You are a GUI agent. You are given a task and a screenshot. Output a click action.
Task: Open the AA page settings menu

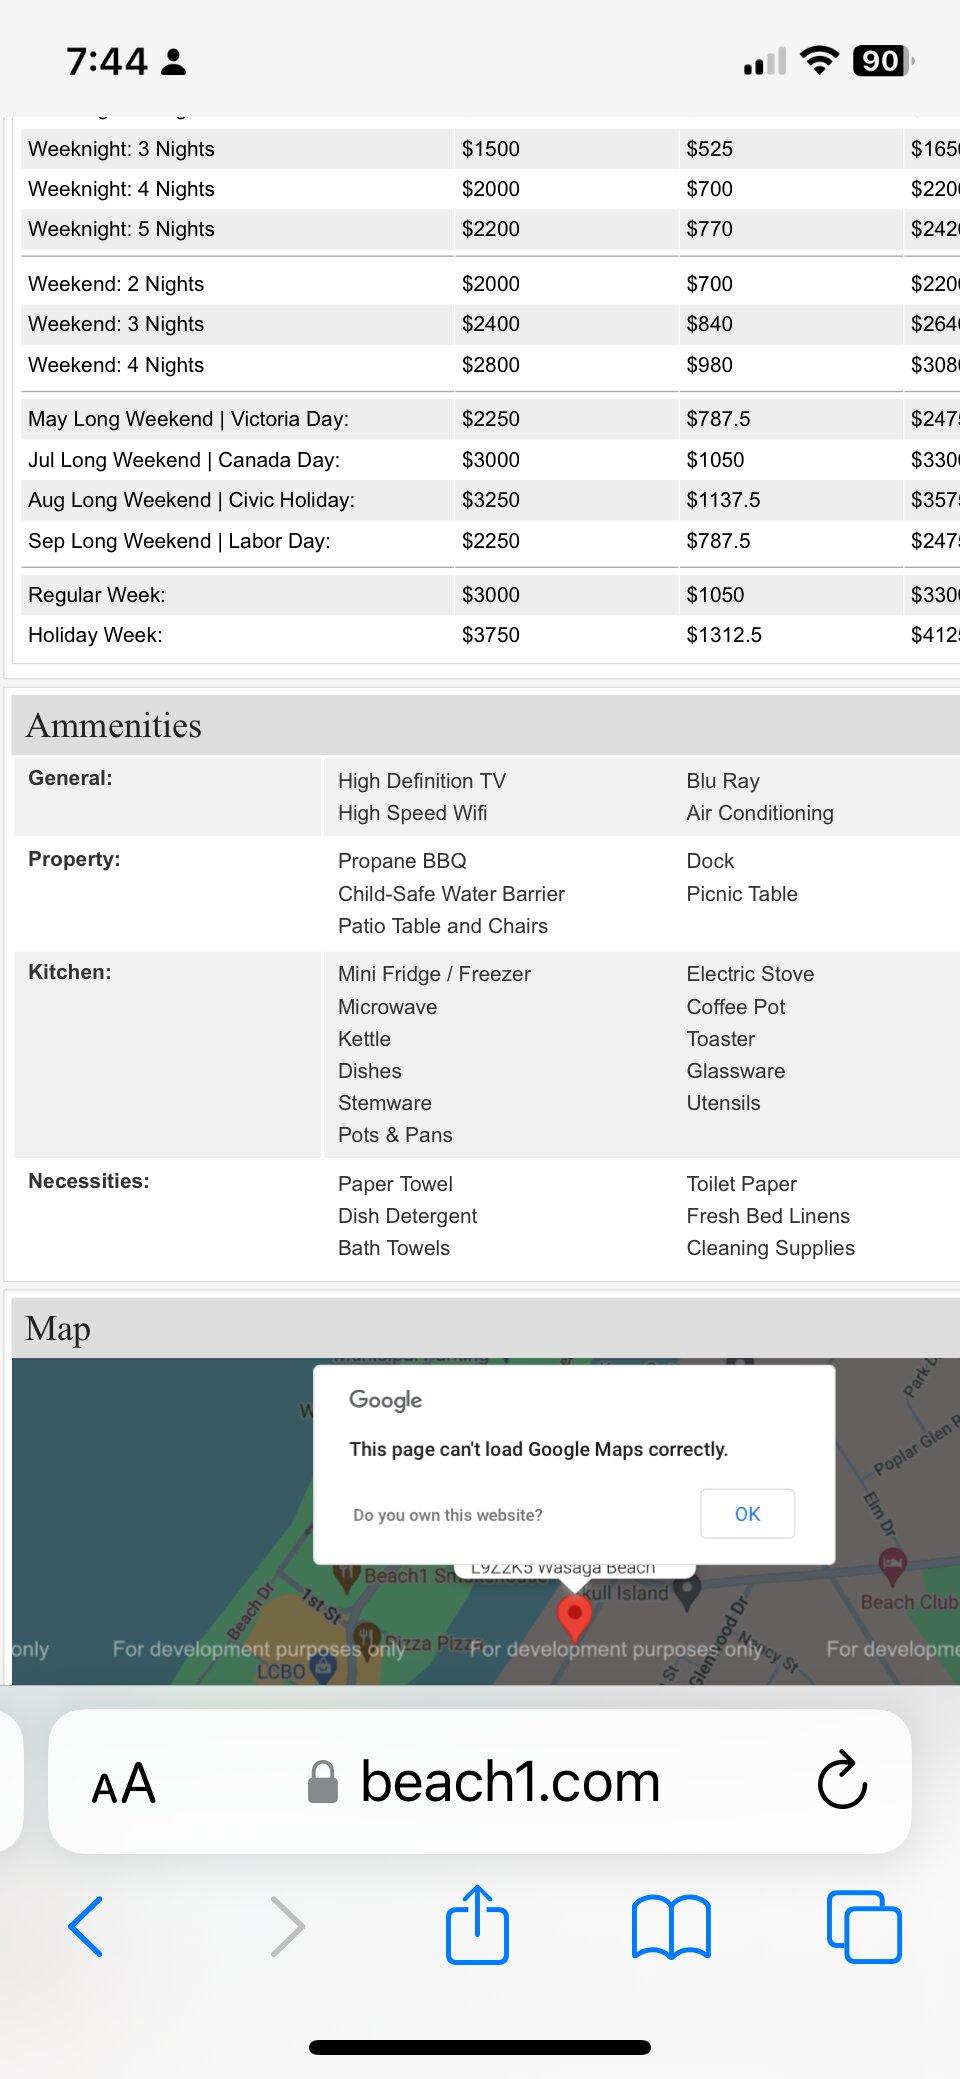124,1783
